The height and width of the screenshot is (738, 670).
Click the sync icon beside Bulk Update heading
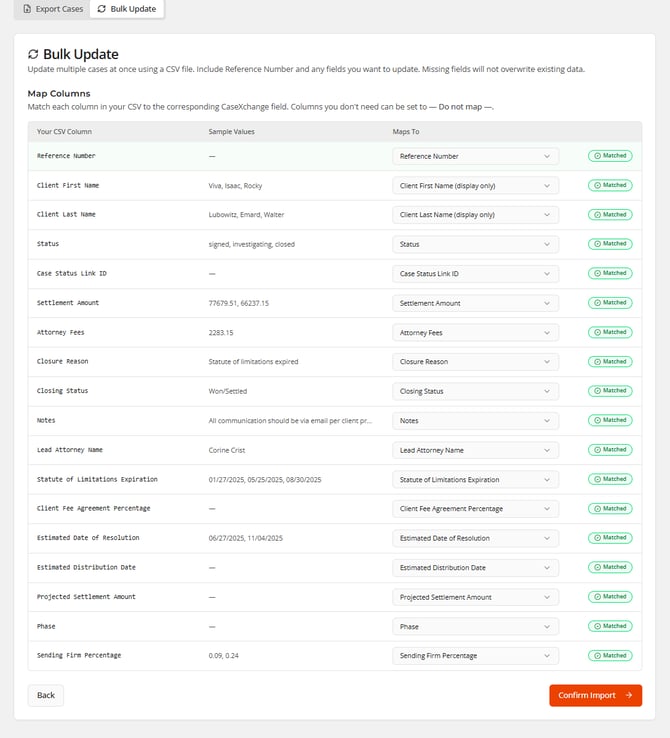(33, 54)
